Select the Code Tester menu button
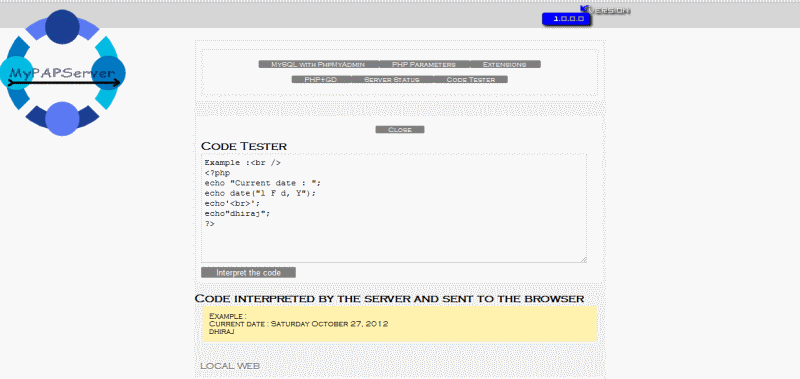 [x=470, y=80]
